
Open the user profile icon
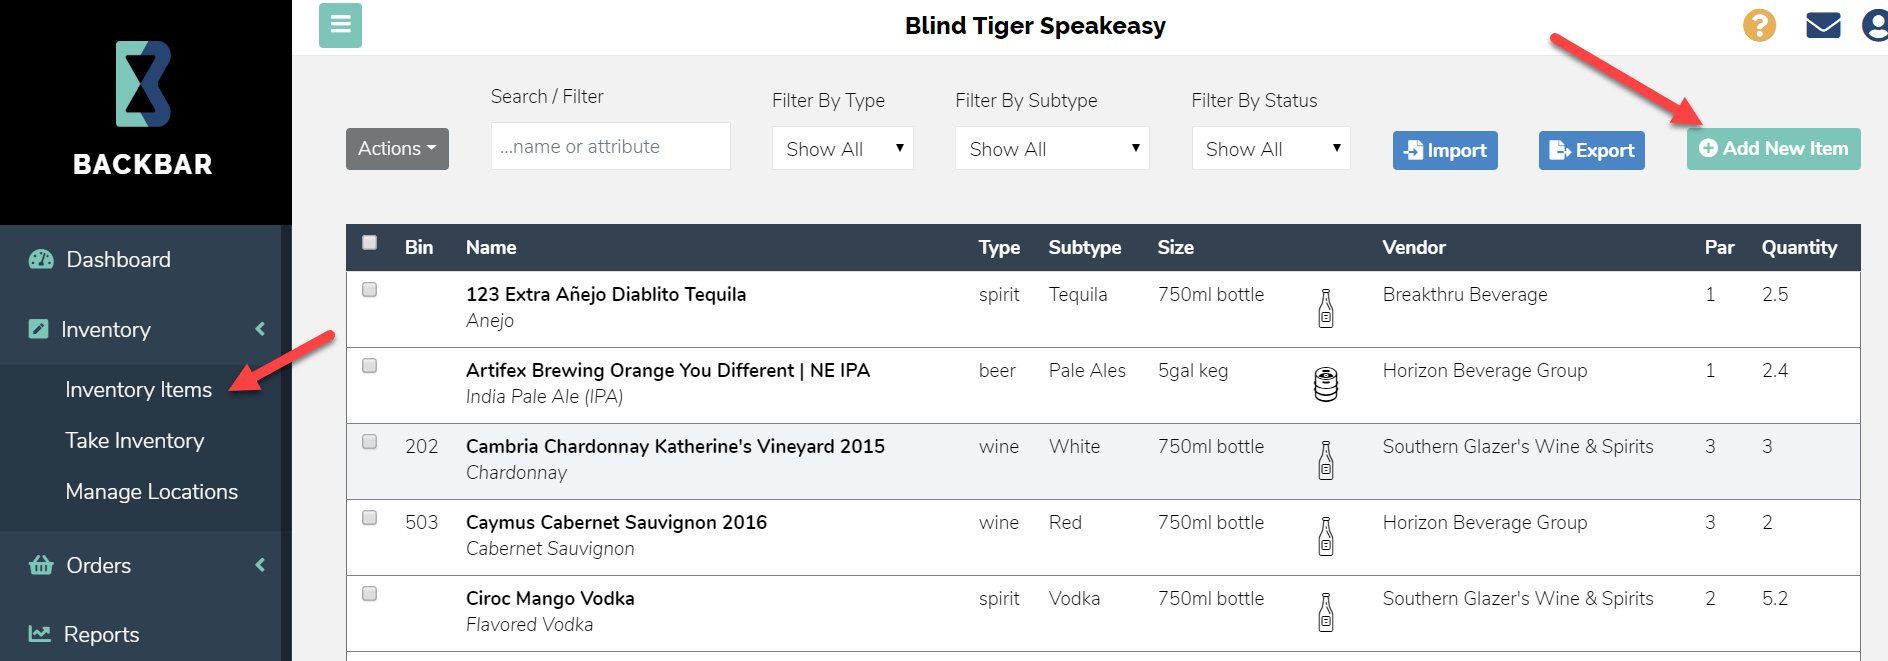tap(1875, 25)
